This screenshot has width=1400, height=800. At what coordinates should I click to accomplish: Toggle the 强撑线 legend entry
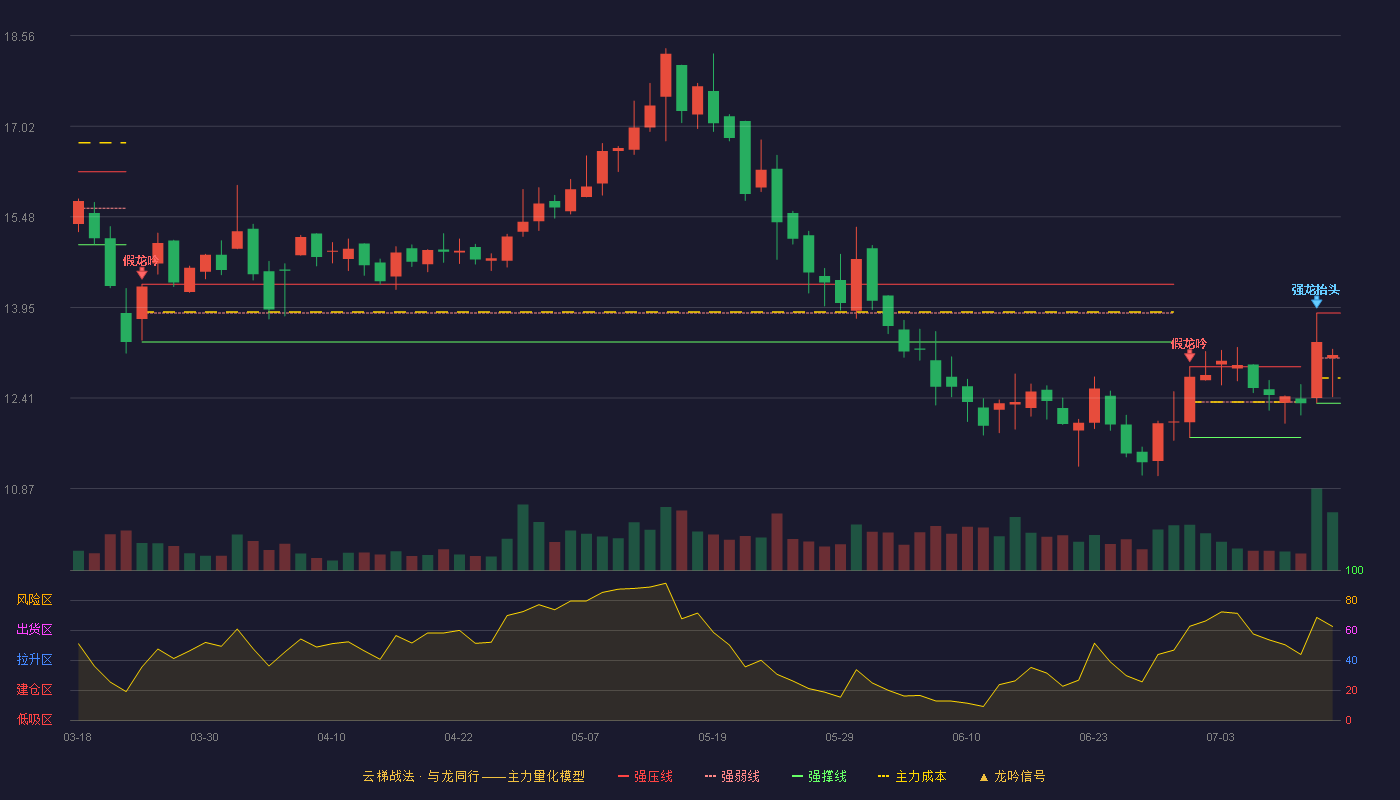pyautogui.click(x=819, y=776)
